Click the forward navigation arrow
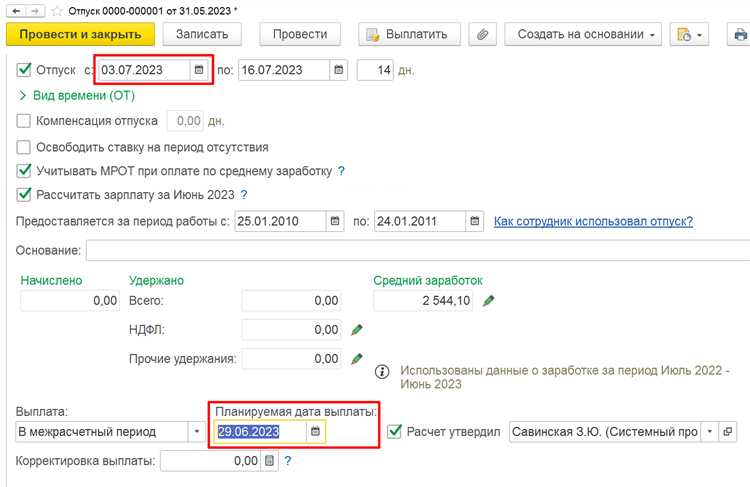The image size is (750, 487). click(x=35, y=11)
